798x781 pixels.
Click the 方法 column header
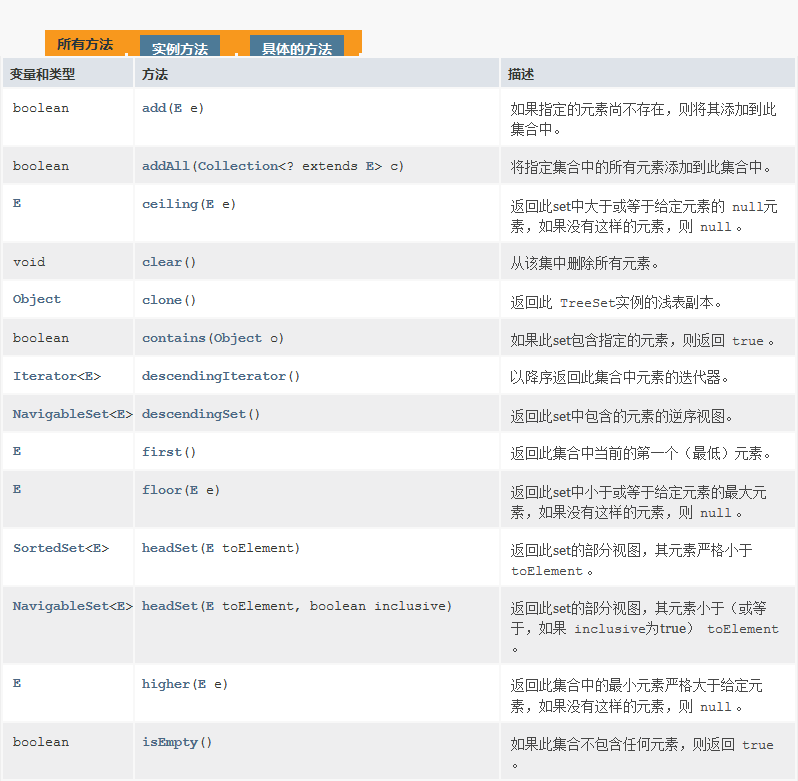click(x=155, y=74)
